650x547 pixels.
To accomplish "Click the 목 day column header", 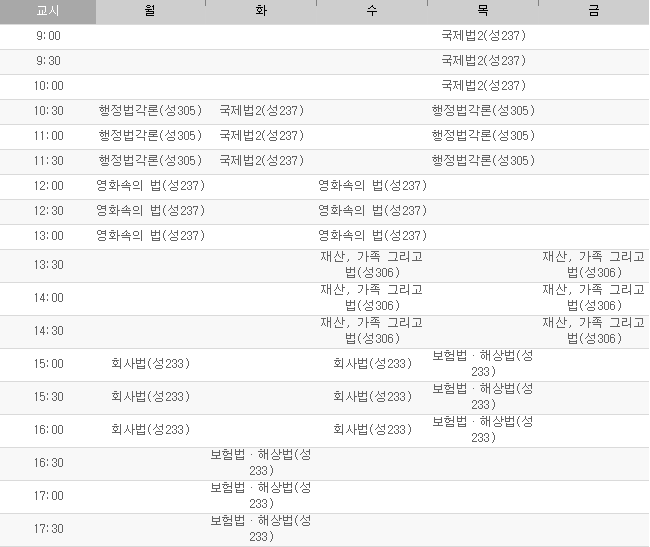I will tap(483, 11).
